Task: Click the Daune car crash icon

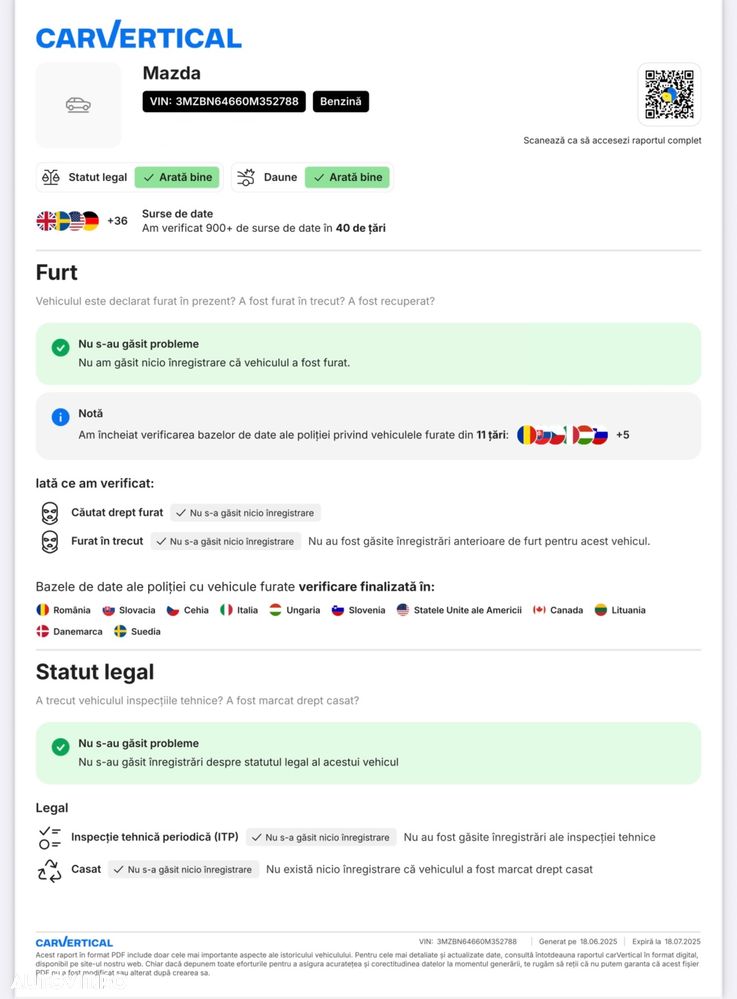Action: [x=246, y=177]
